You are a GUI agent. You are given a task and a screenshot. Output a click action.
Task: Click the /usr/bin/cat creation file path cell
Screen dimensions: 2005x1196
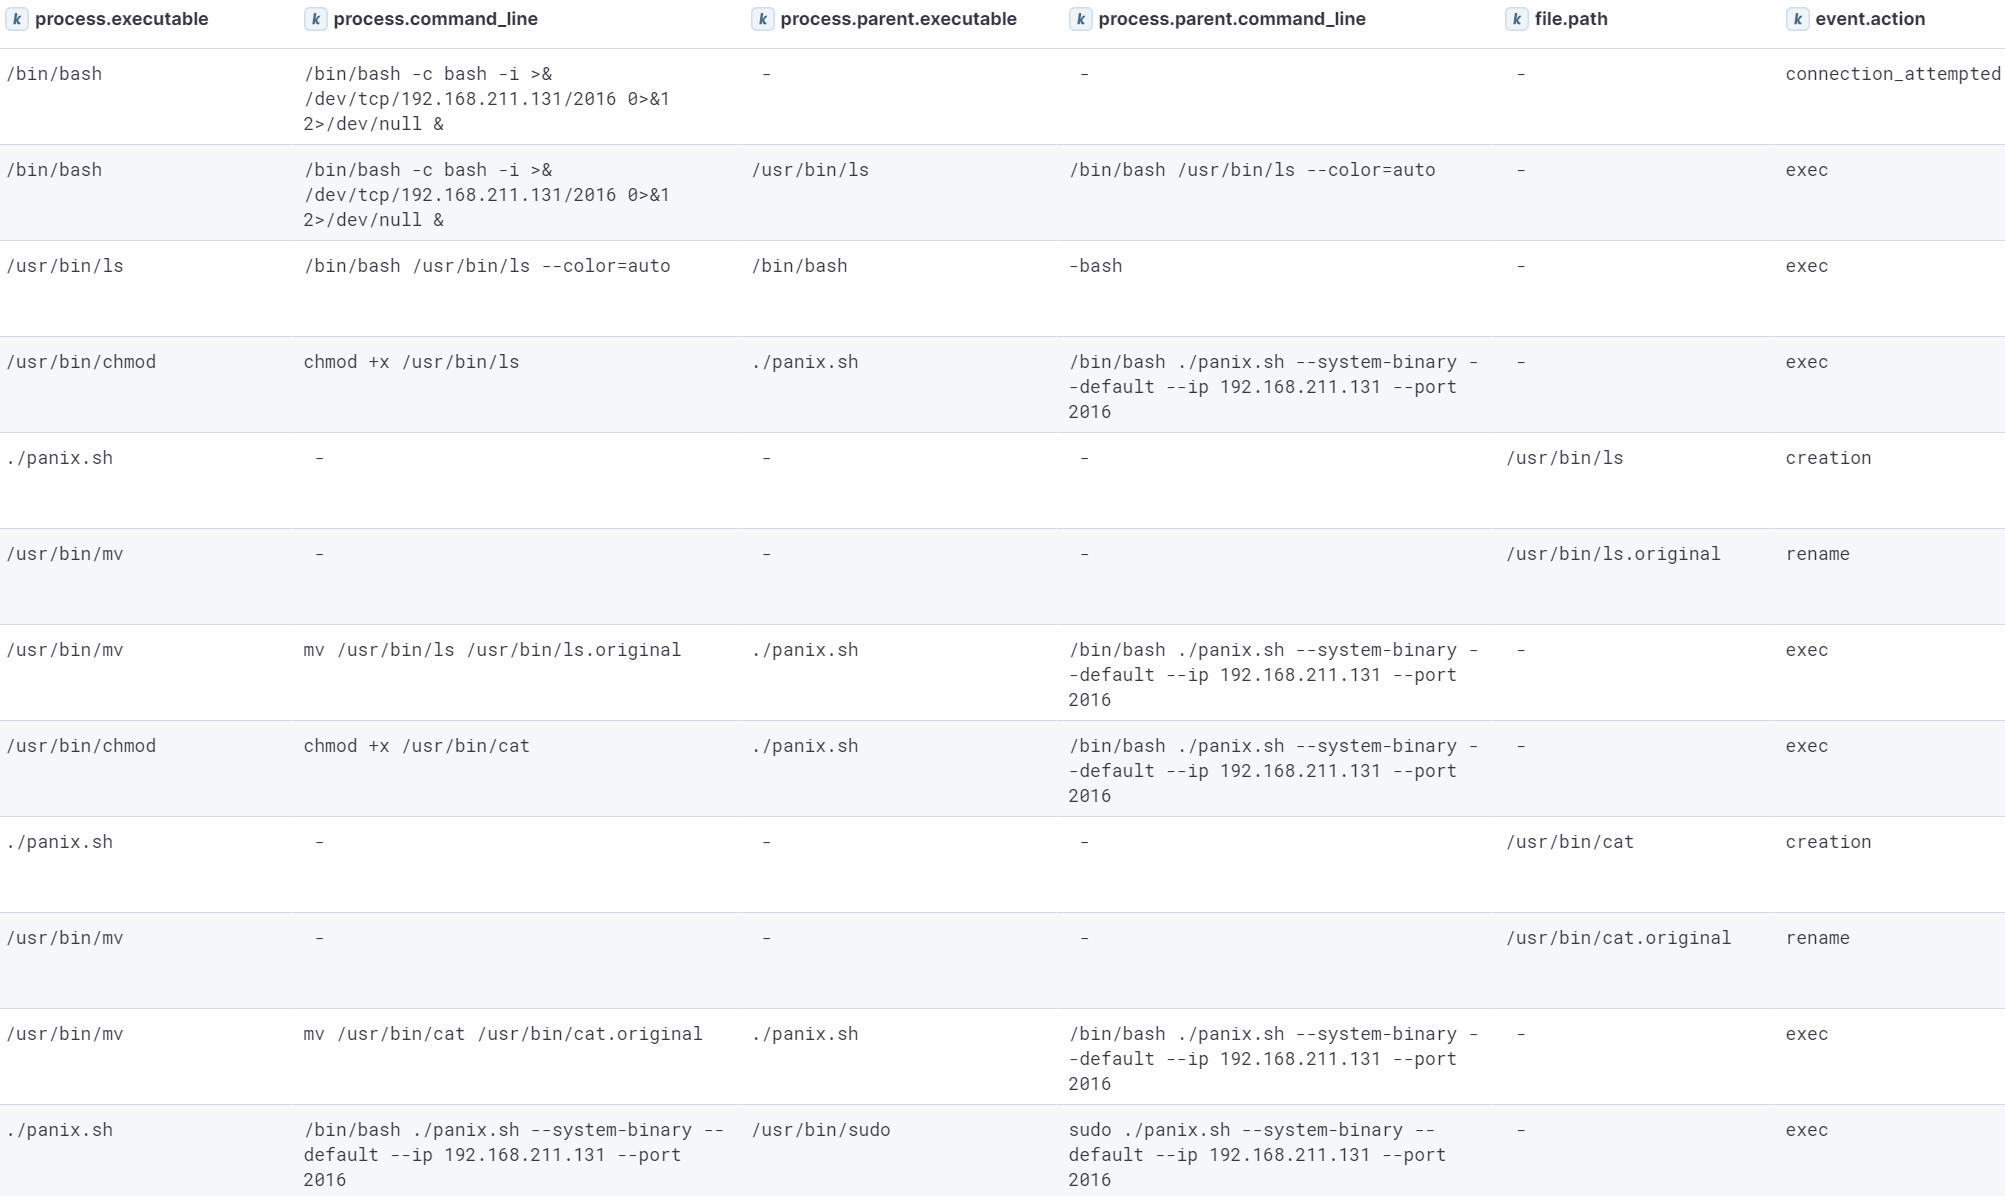pos(1569,842)
